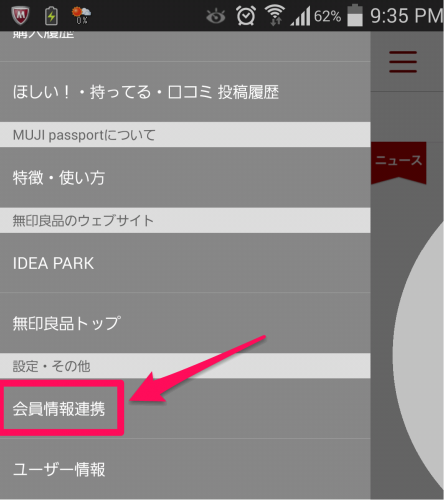
Task: Open 無印良品トップ menu item
Action: point(185,323)
